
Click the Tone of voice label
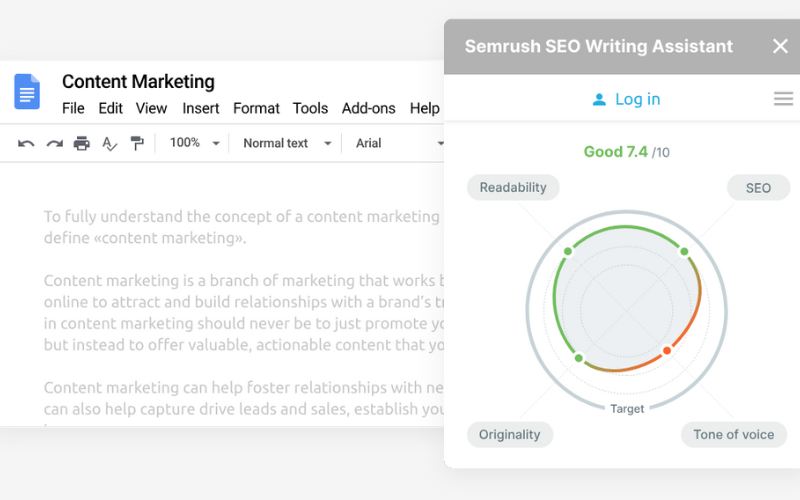click(x=734, y=434)
